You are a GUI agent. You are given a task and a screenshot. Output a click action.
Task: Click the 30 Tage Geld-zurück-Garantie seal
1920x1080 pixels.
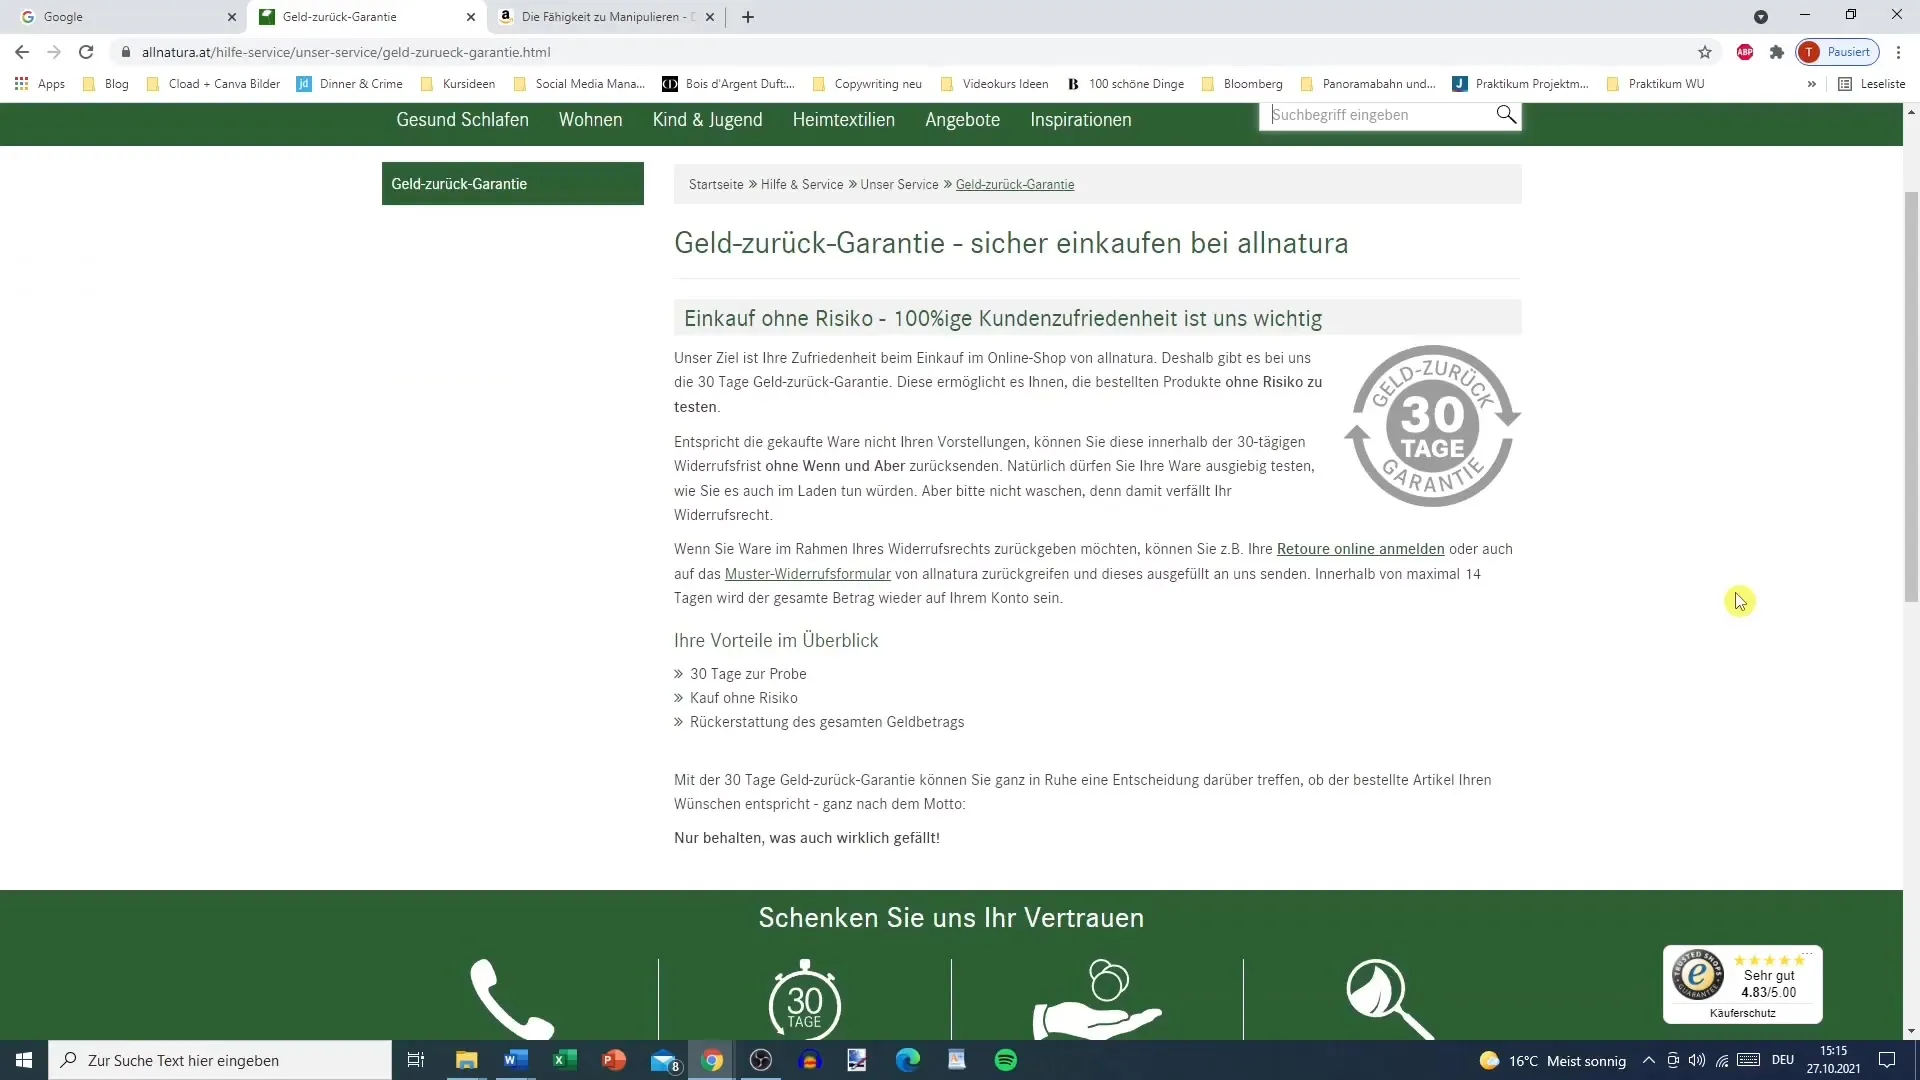[1432, 426]
